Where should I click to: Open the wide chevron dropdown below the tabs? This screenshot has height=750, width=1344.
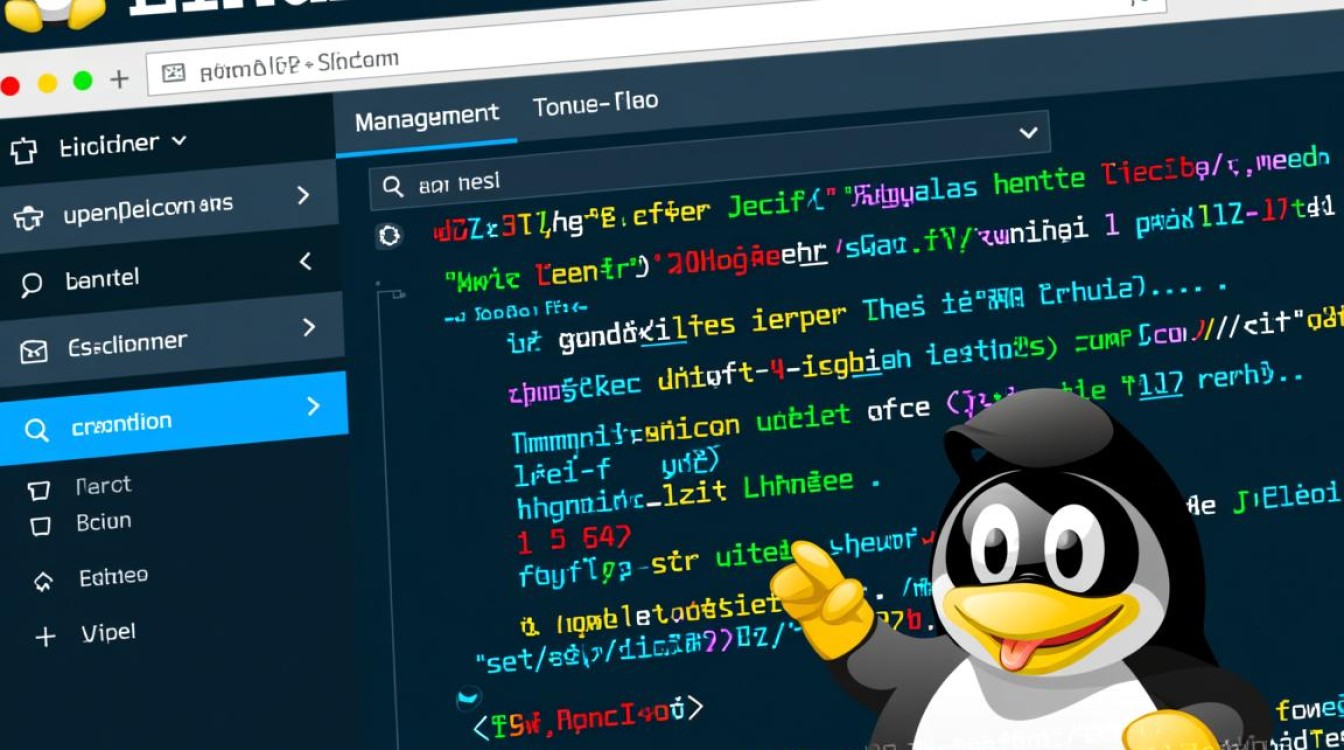[1030, 133]
